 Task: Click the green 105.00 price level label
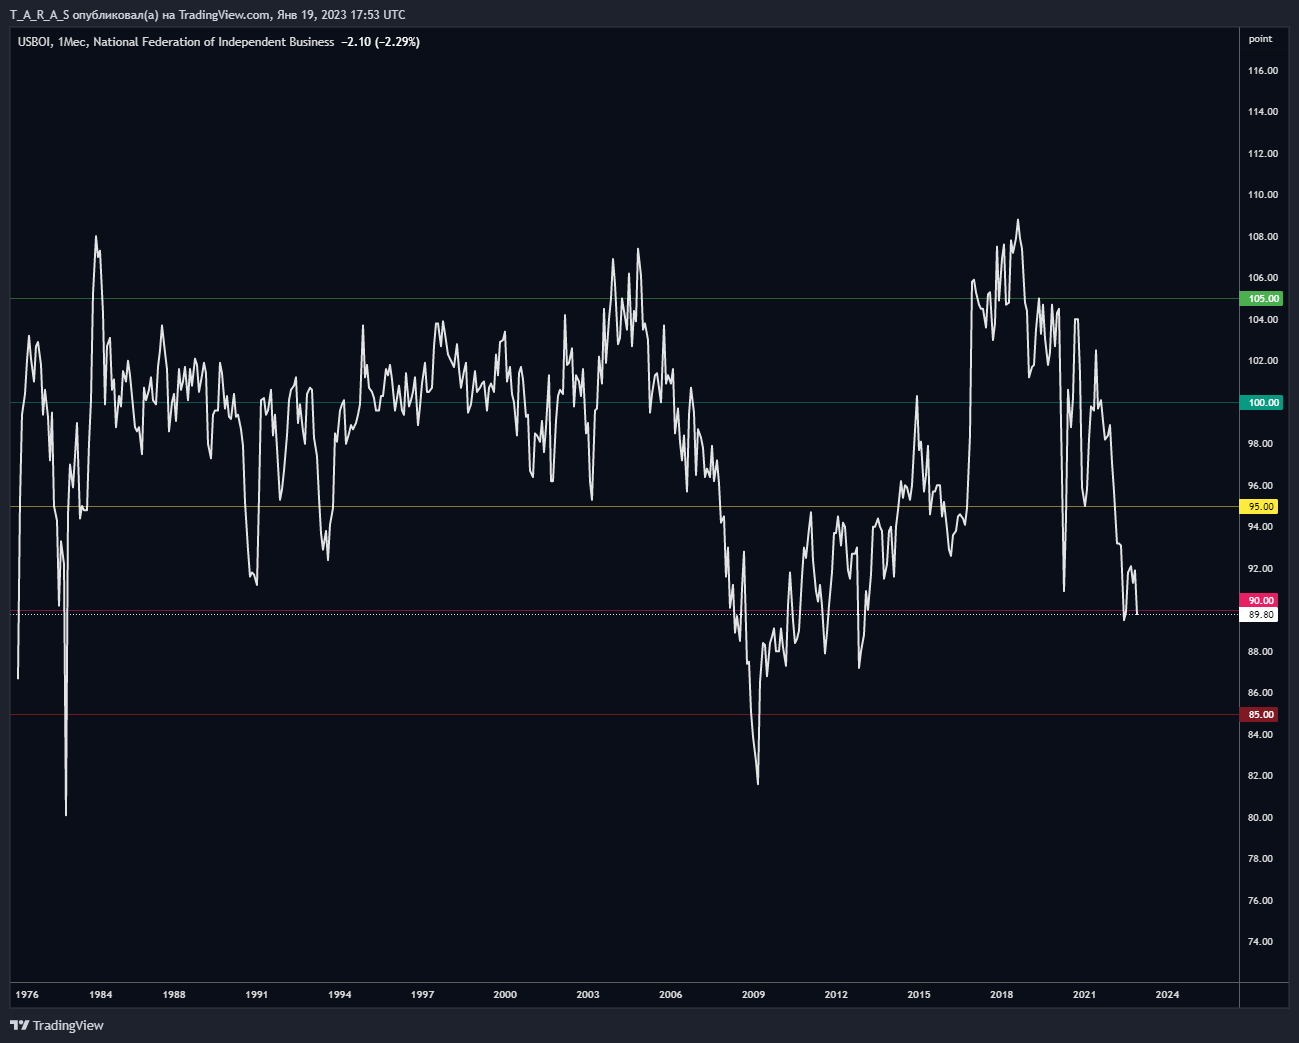pyautogui.click(x=1263, y=299)
